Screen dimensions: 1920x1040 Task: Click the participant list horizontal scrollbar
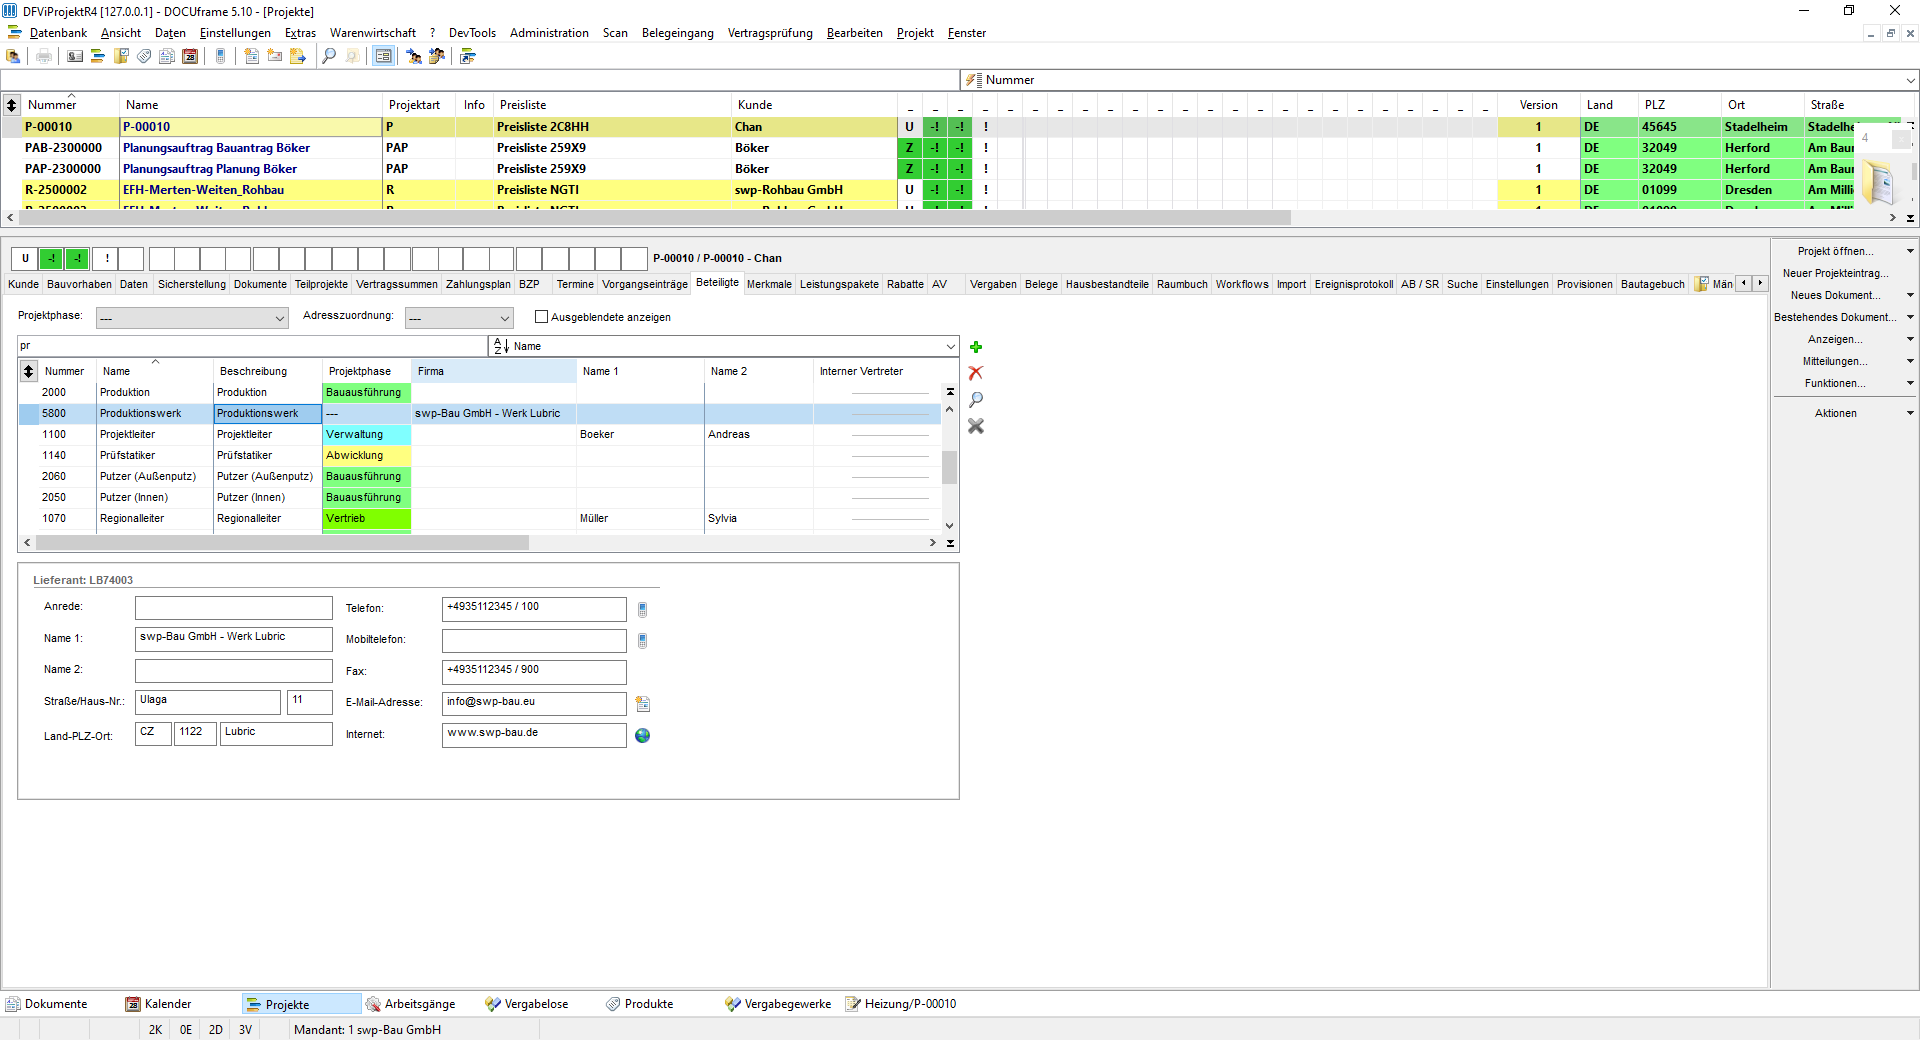pyautogui.click(x=282, y=543)
